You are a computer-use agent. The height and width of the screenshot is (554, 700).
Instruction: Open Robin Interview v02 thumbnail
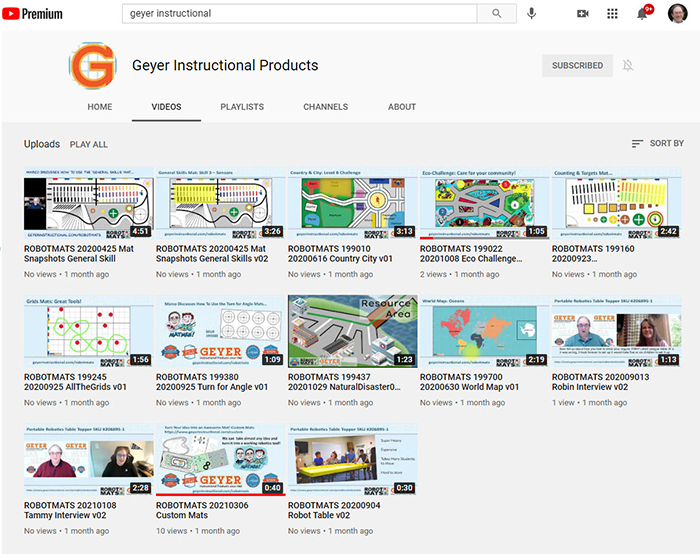pyautogui.click(x=617, y=331)
